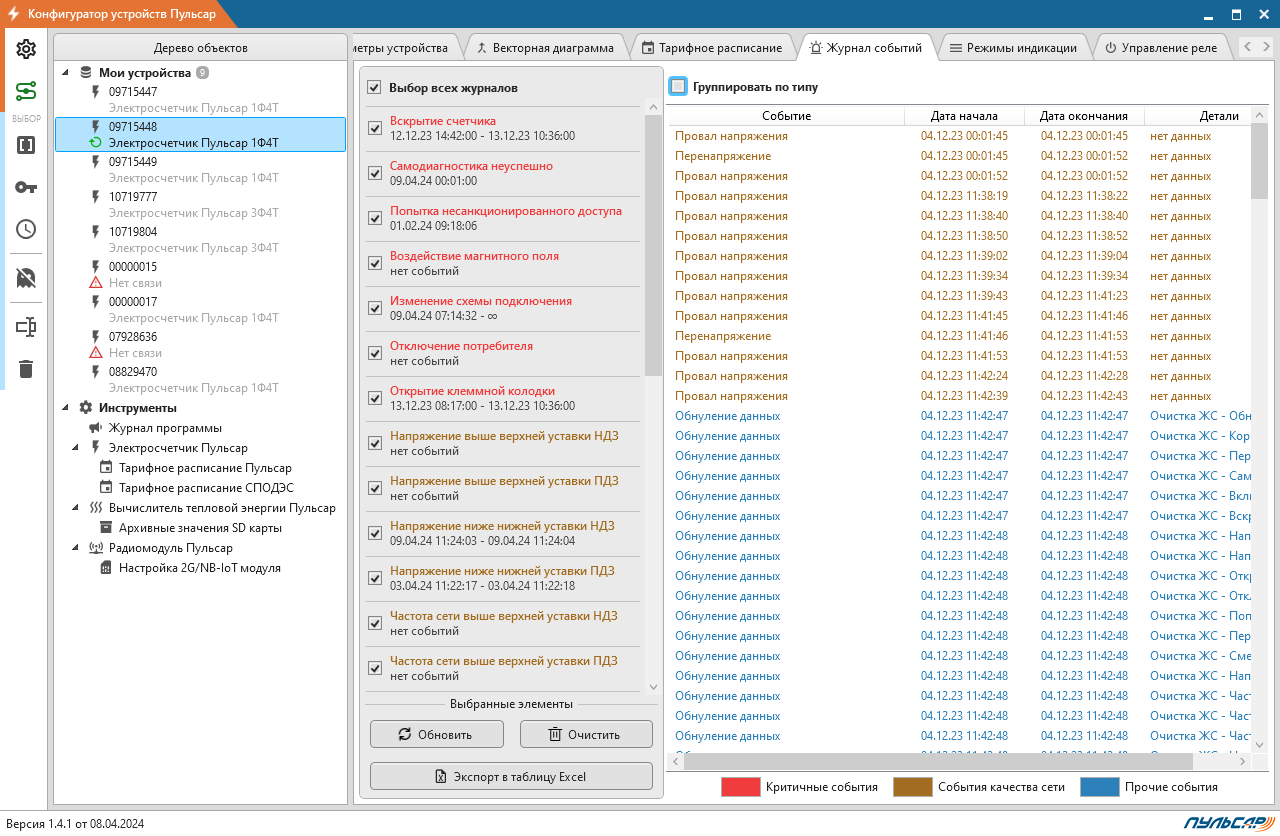1280x836 pixels.
Task: Click the Очистить button
Action: (586, 734)
